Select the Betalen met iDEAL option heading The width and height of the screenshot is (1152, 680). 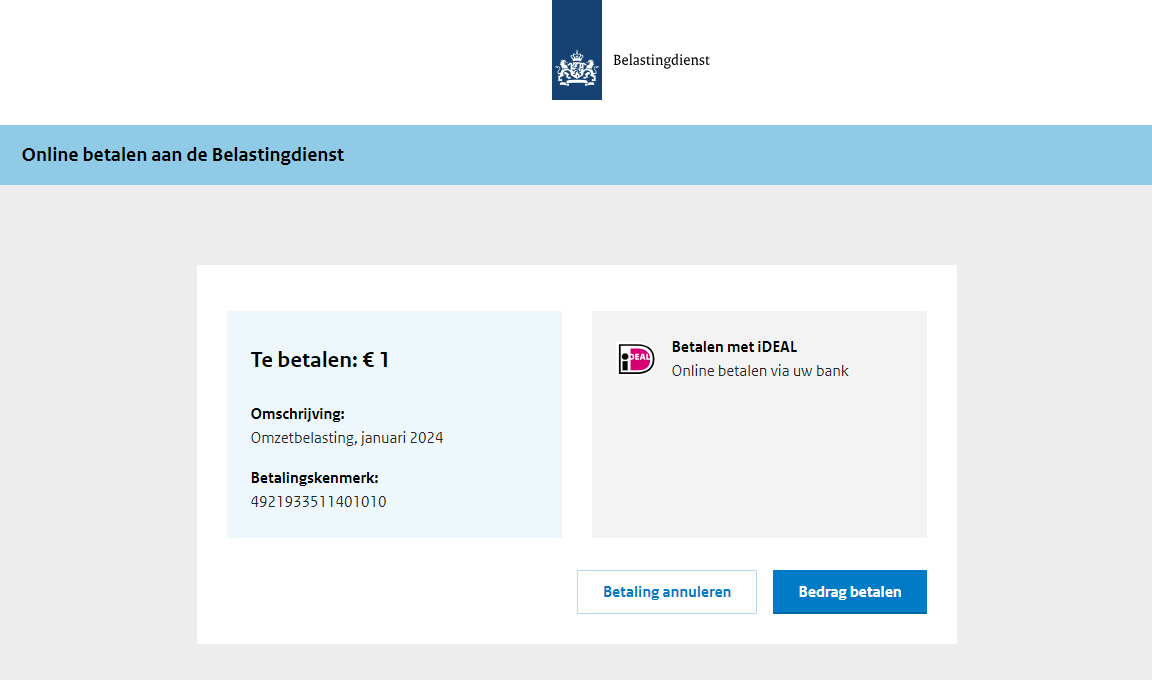[x=734, y=347]
